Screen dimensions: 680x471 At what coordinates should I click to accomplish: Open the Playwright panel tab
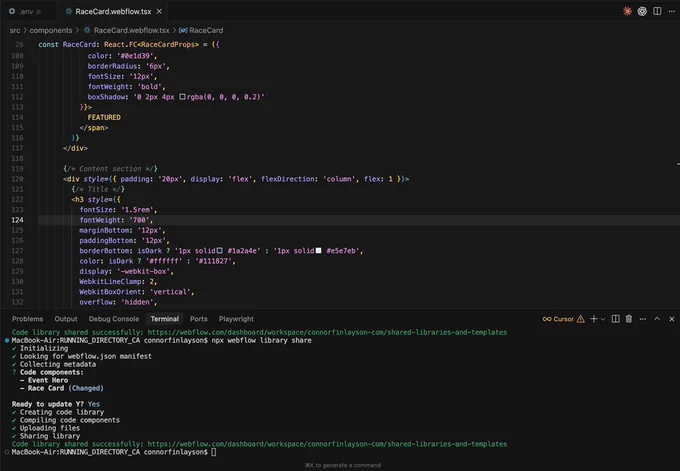pos(236,319)
